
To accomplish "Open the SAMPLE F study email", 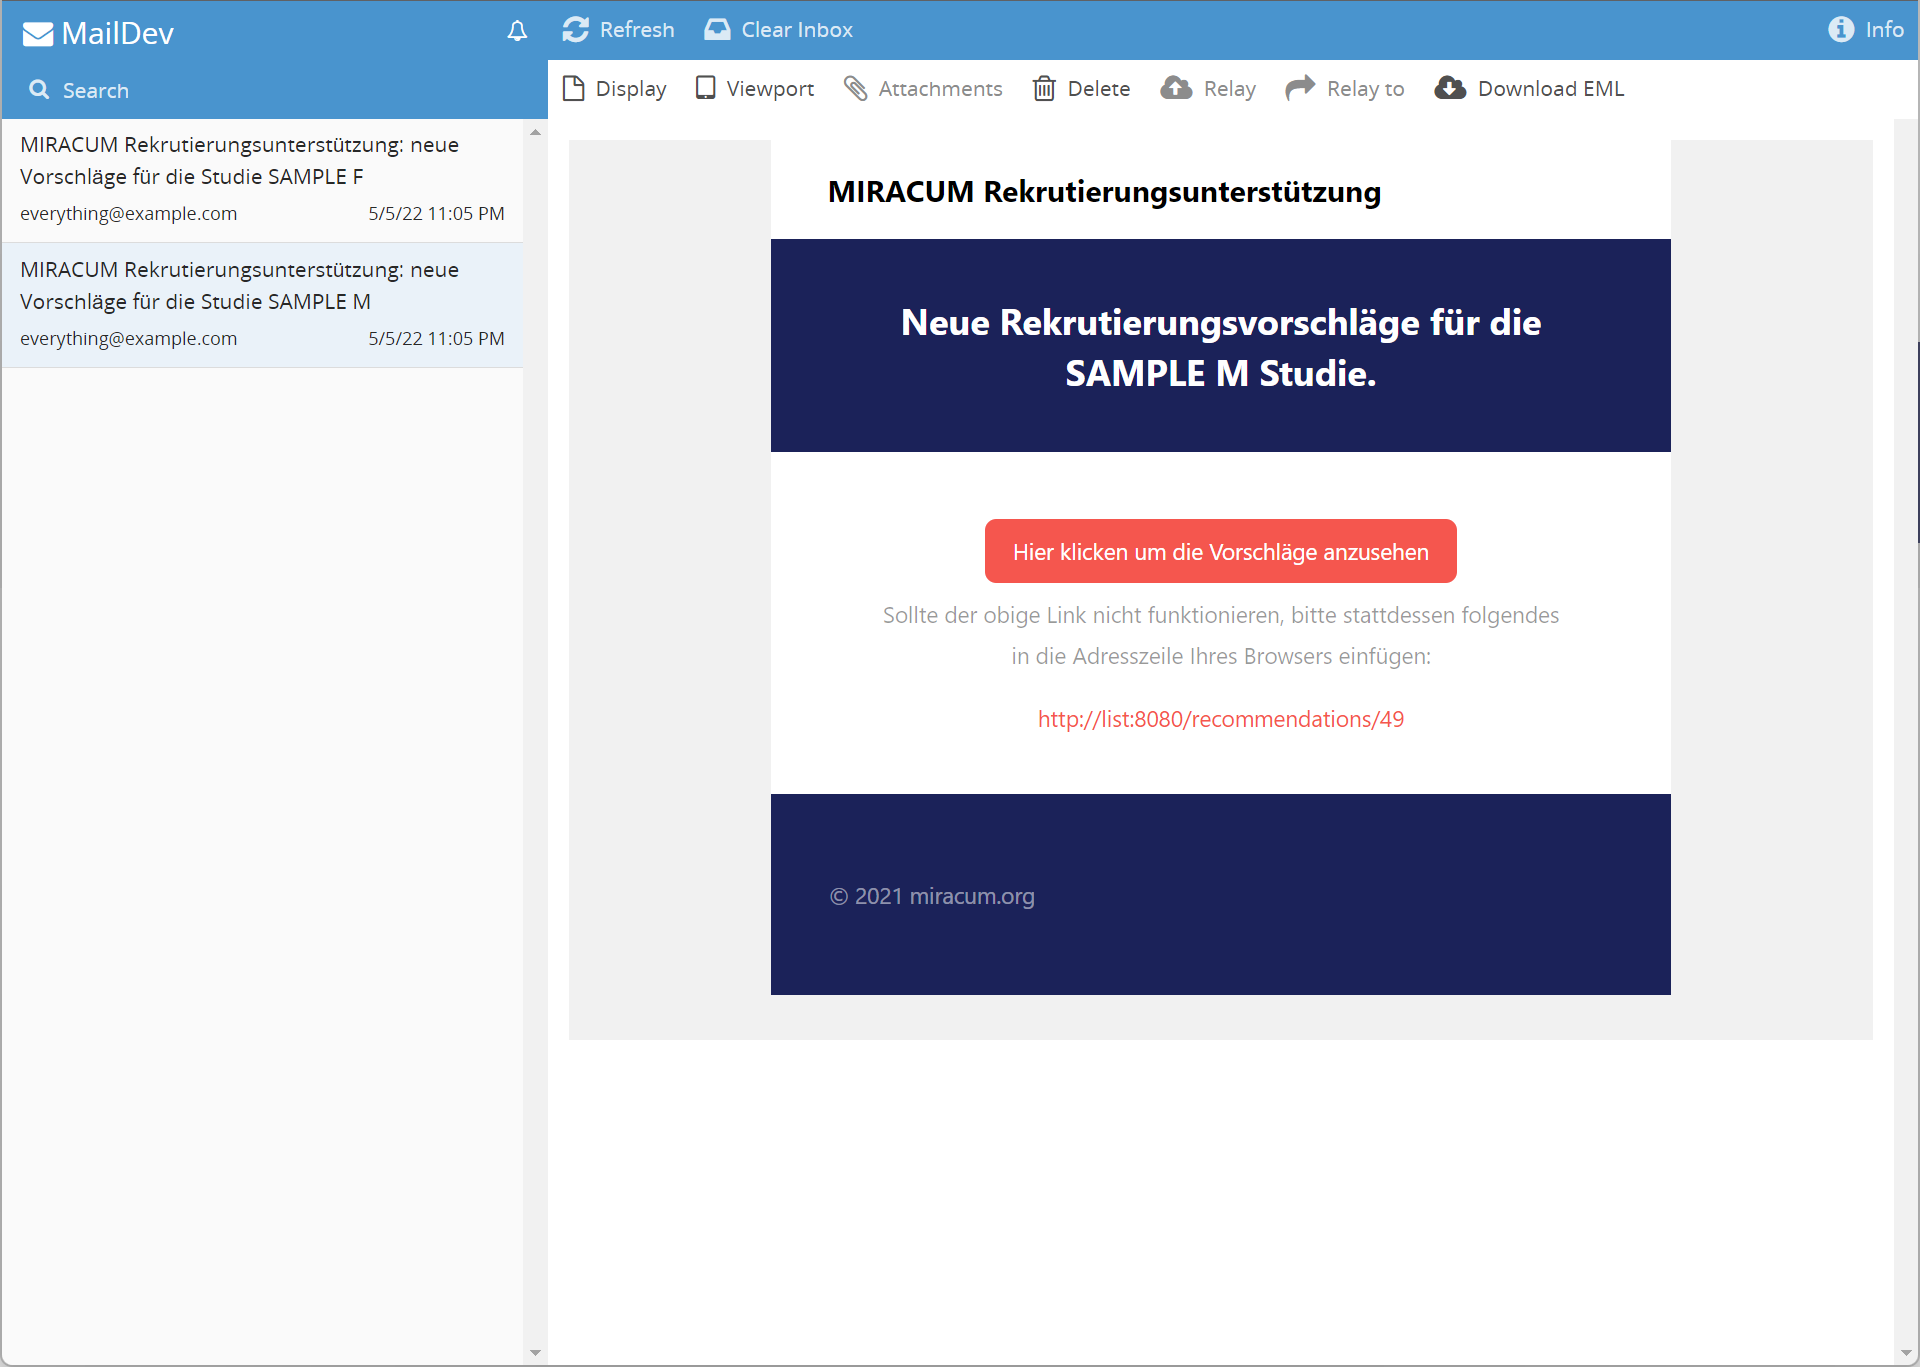I will (x=262, y=180).
